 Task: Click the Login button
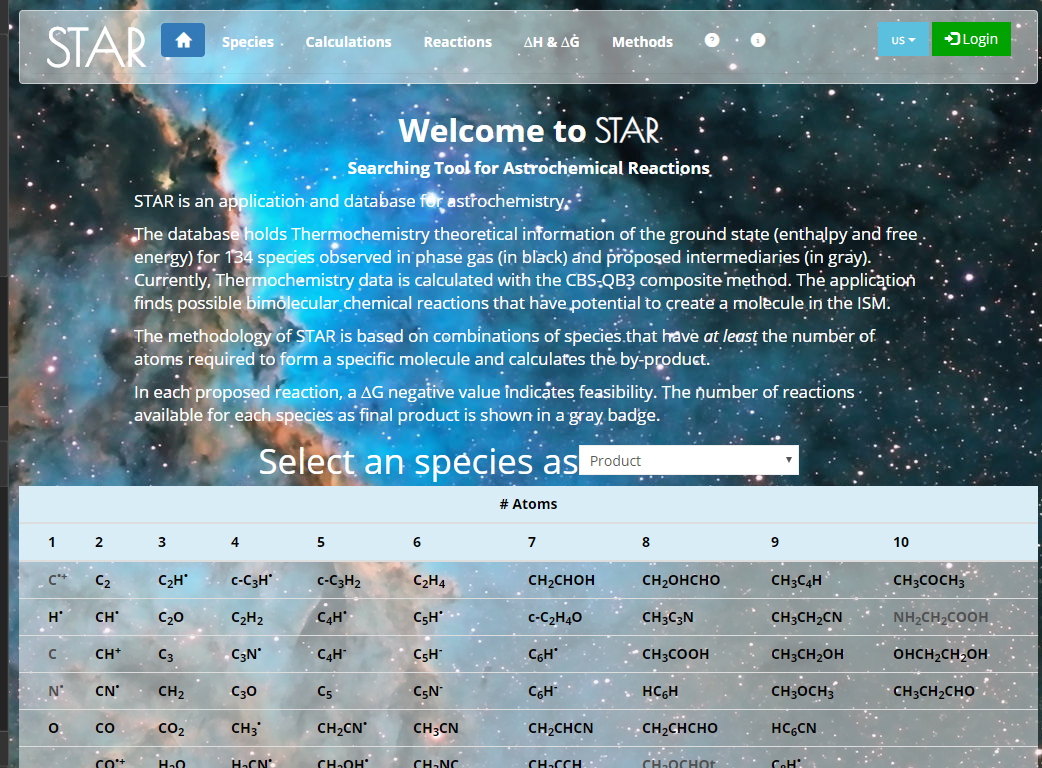(x=970, y=39)
